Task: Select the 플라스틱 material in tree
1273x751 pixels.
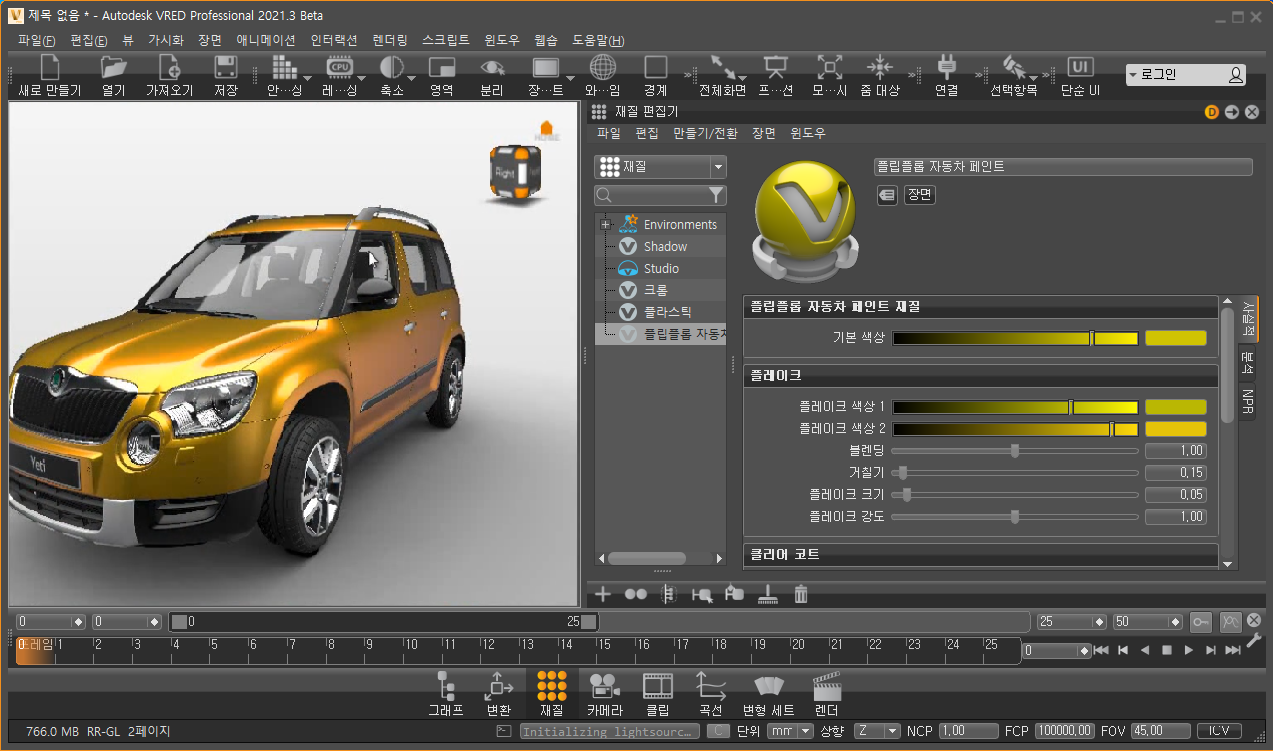Action: click(x=667, y=312)
